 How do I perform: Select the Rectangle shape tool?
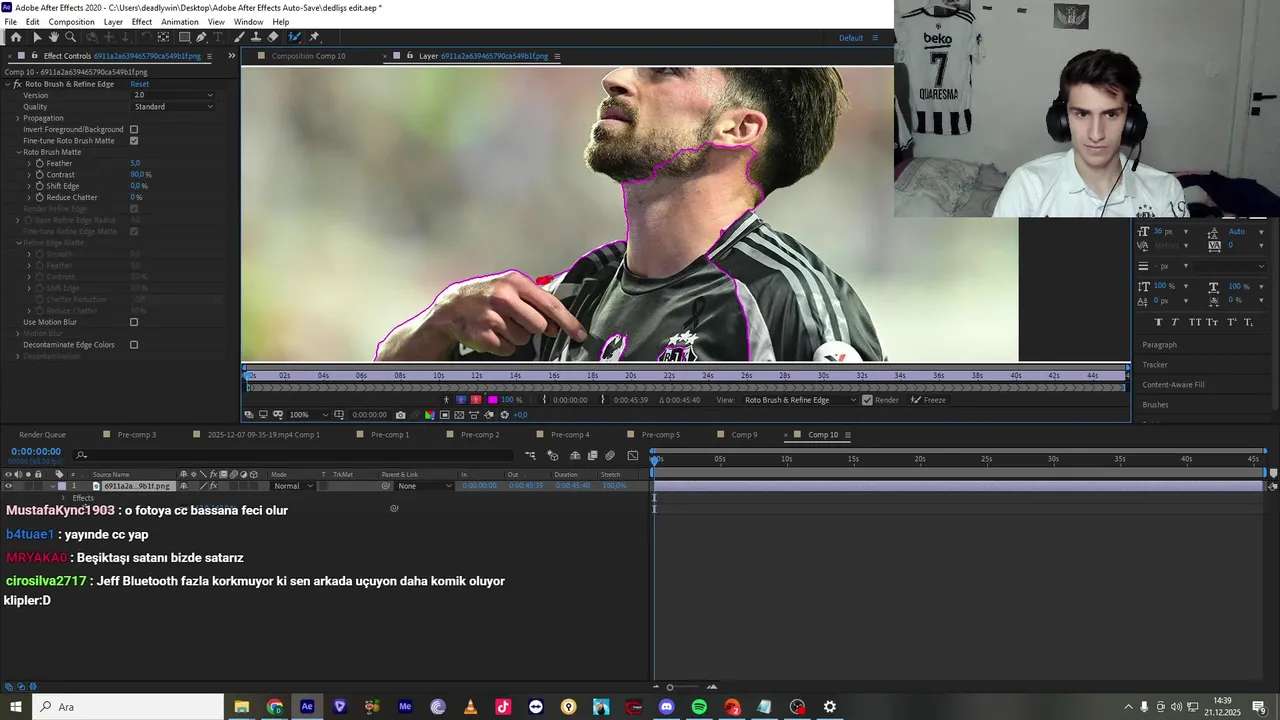tap(184, 37)
